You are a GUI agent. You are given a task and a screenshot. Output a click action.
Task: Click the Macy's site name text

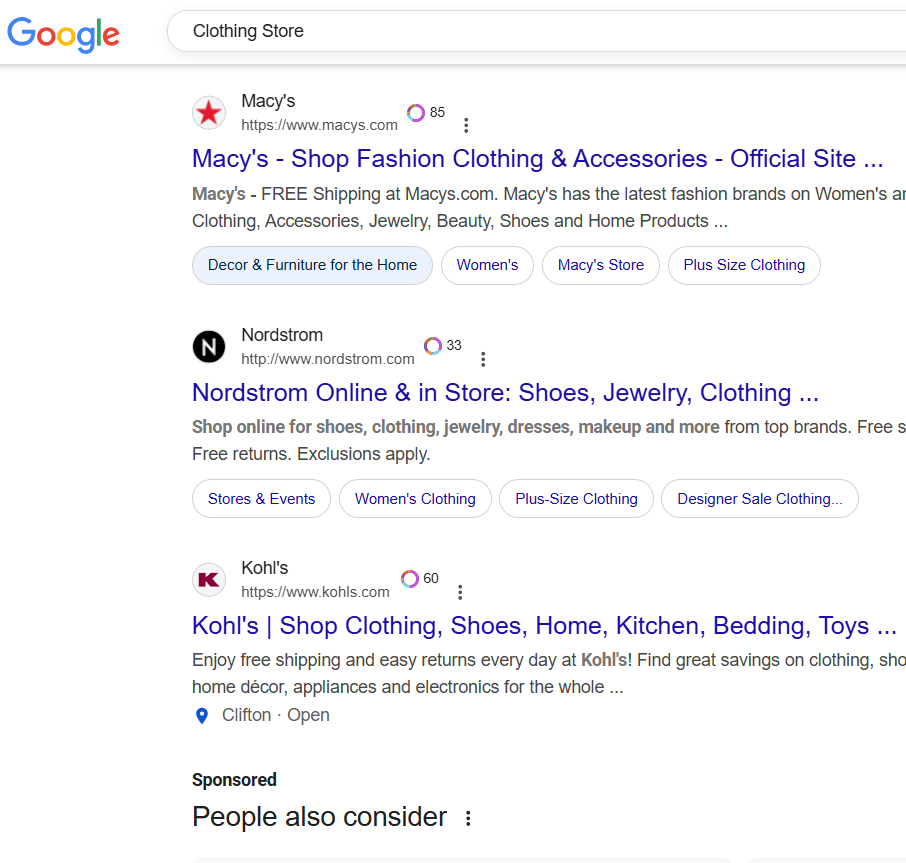268,101
